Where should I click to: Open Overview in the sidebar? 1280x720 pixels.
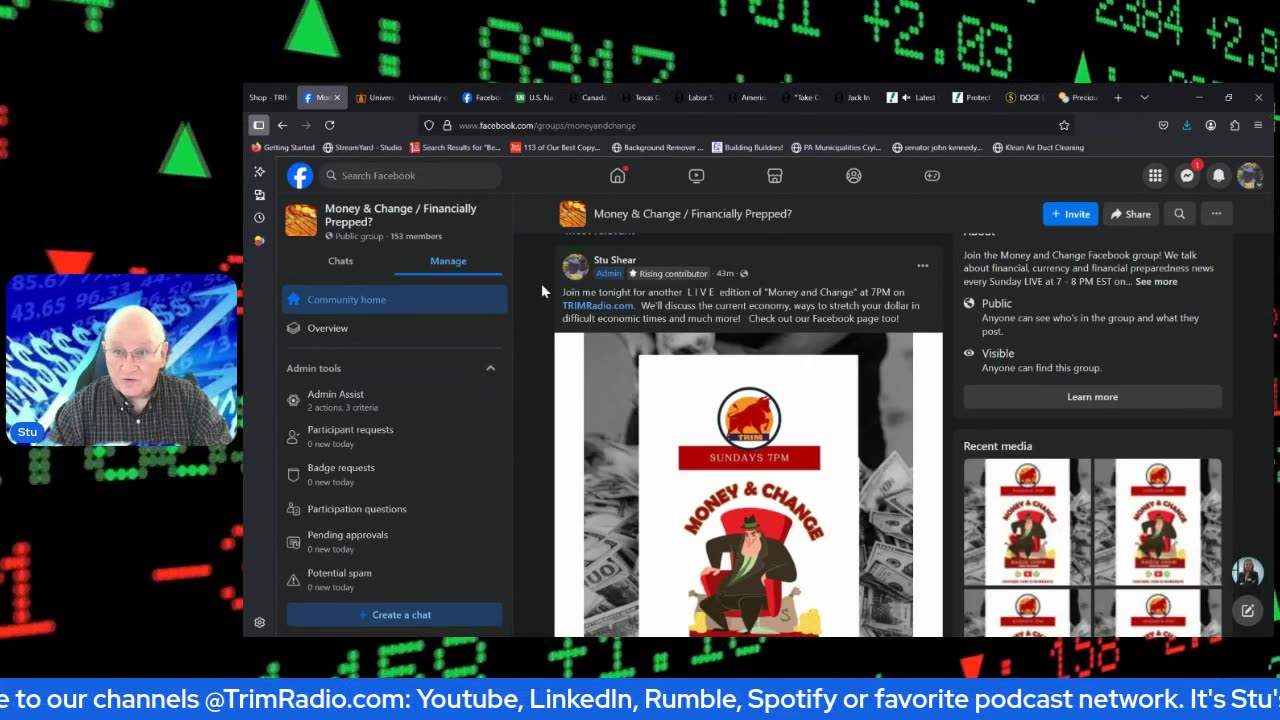395,328
